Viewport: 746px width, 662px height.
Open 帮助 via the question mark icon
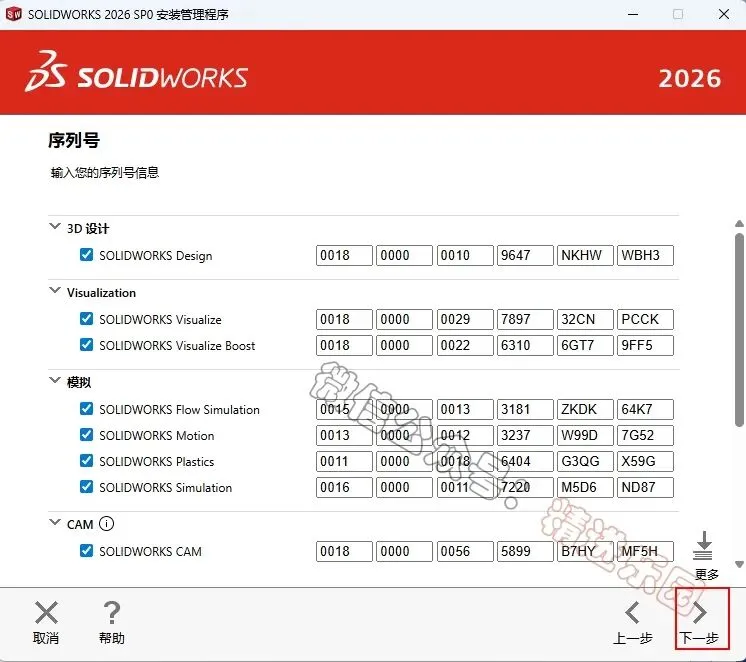tap(112, 613)
